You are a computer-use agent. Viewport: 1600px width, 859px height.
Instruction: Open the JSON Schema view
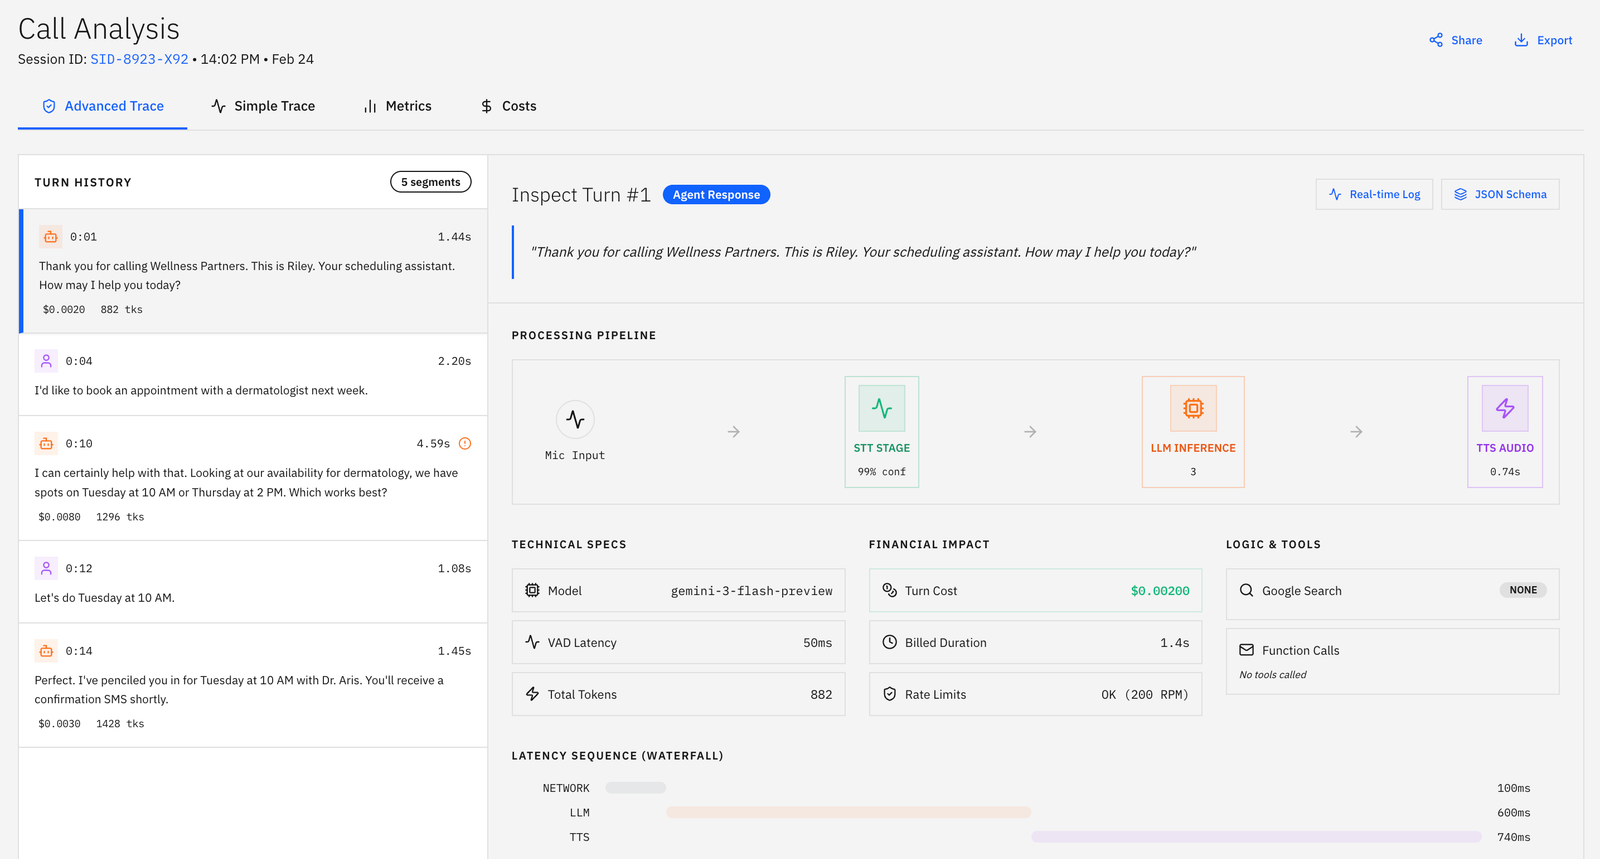pos(1500,194)
